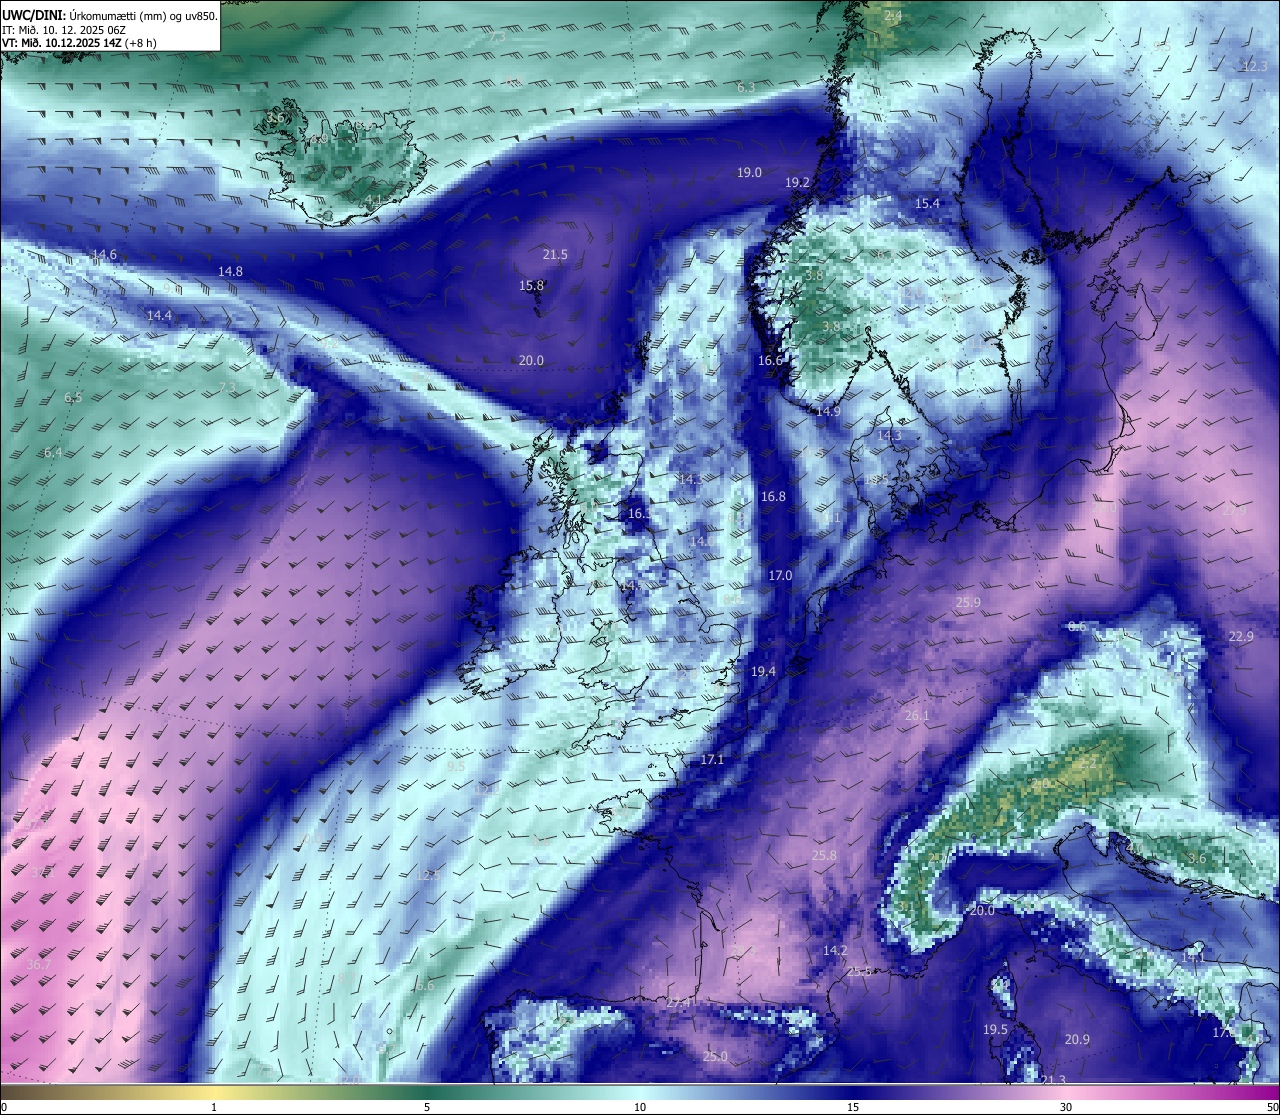The height and width of the screenshot is (1115, 1280).
Task: Click the 25.8 value over France
Action: (x=823, y=856)
